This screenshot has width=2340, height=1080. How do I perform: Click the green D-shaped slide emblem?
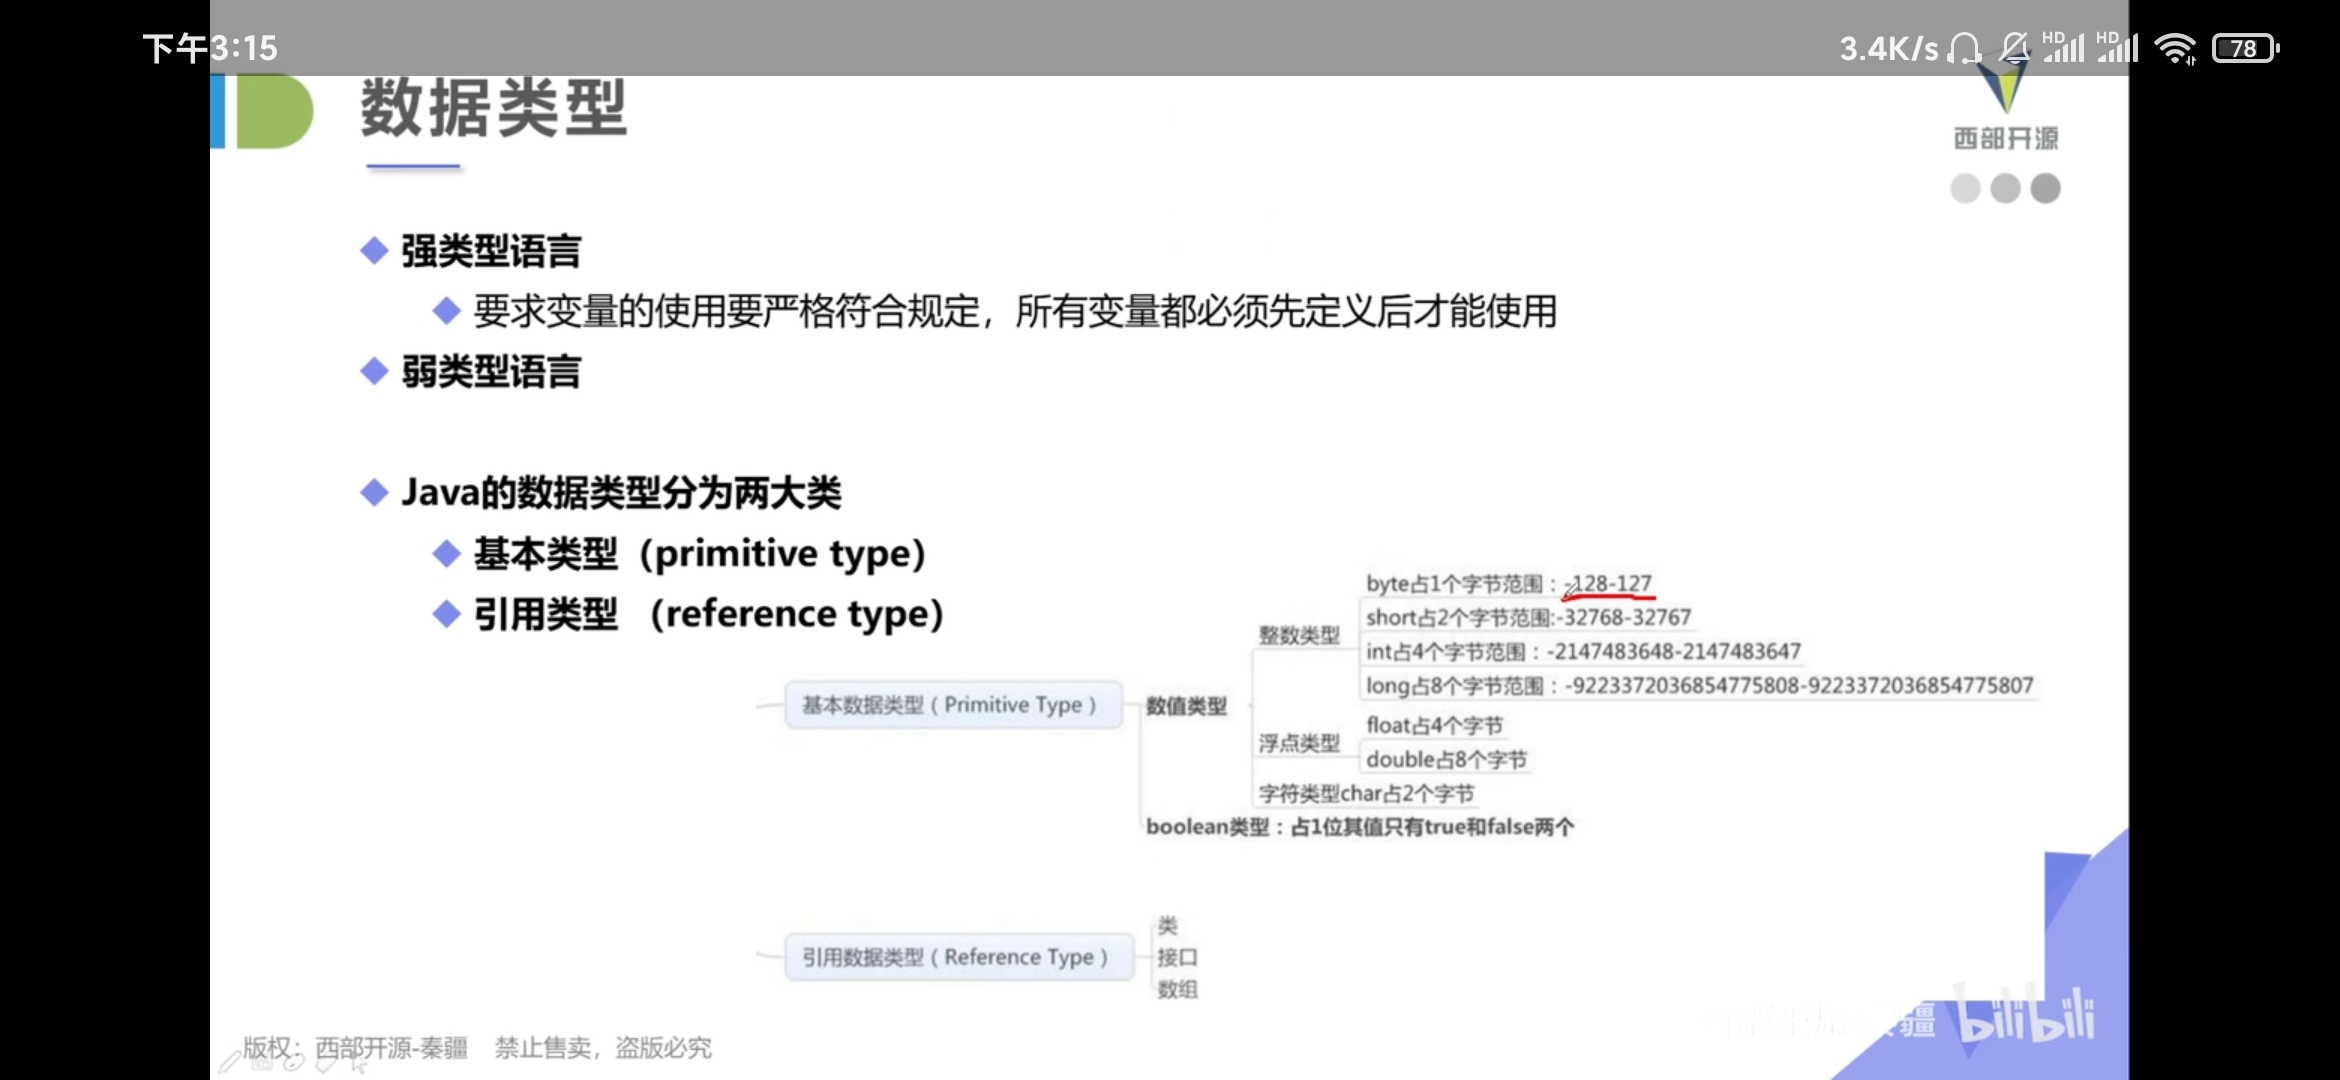[274, 111]
